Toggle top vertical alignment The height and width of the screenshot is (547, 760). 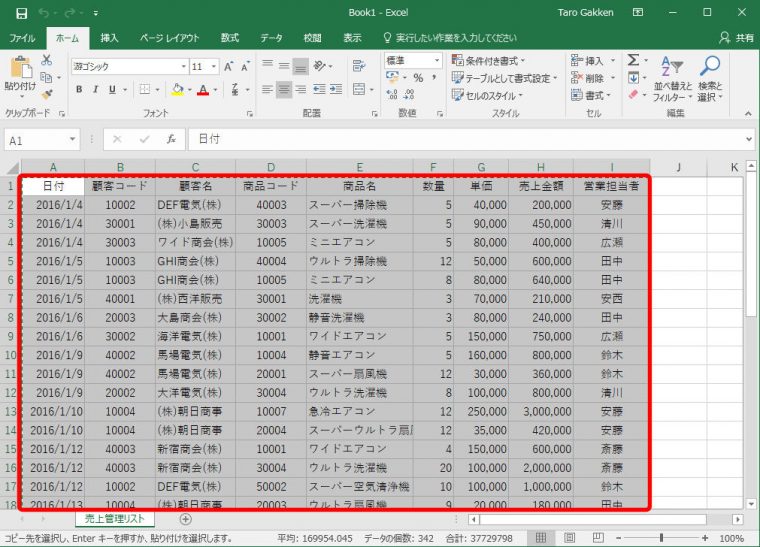267,65
